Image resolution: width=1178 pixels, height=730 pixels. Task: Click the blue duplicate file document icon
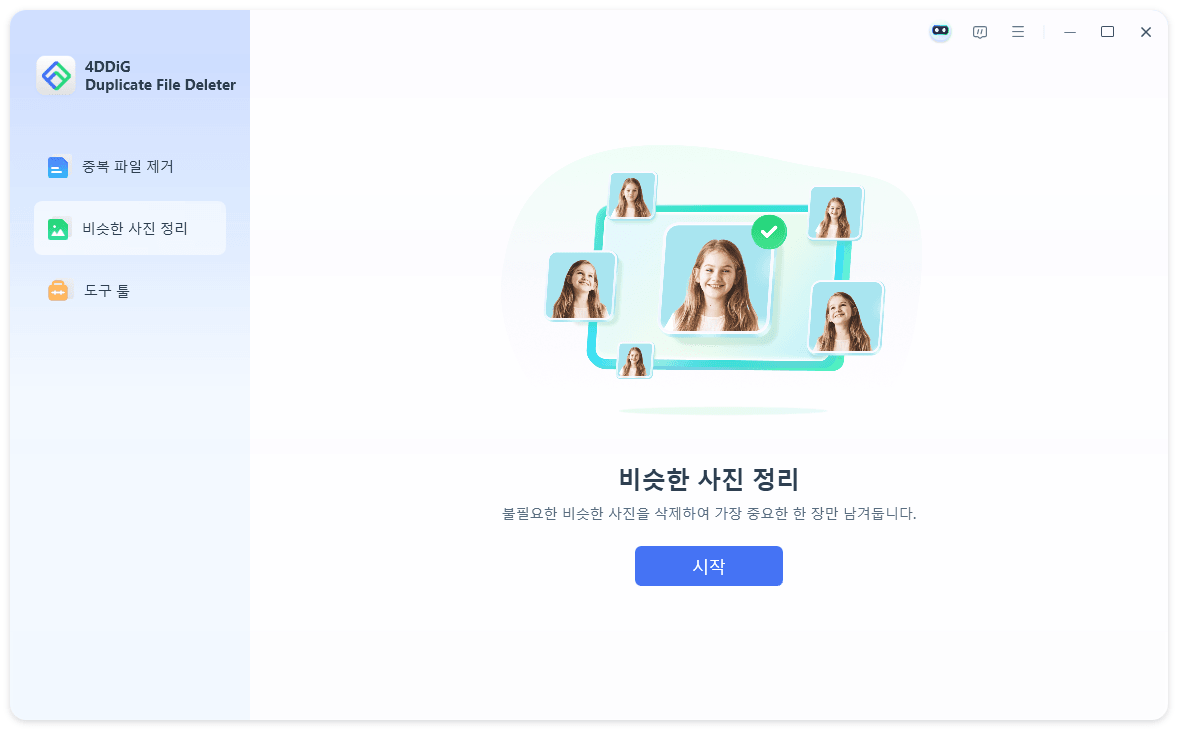[x=58, y=167]
